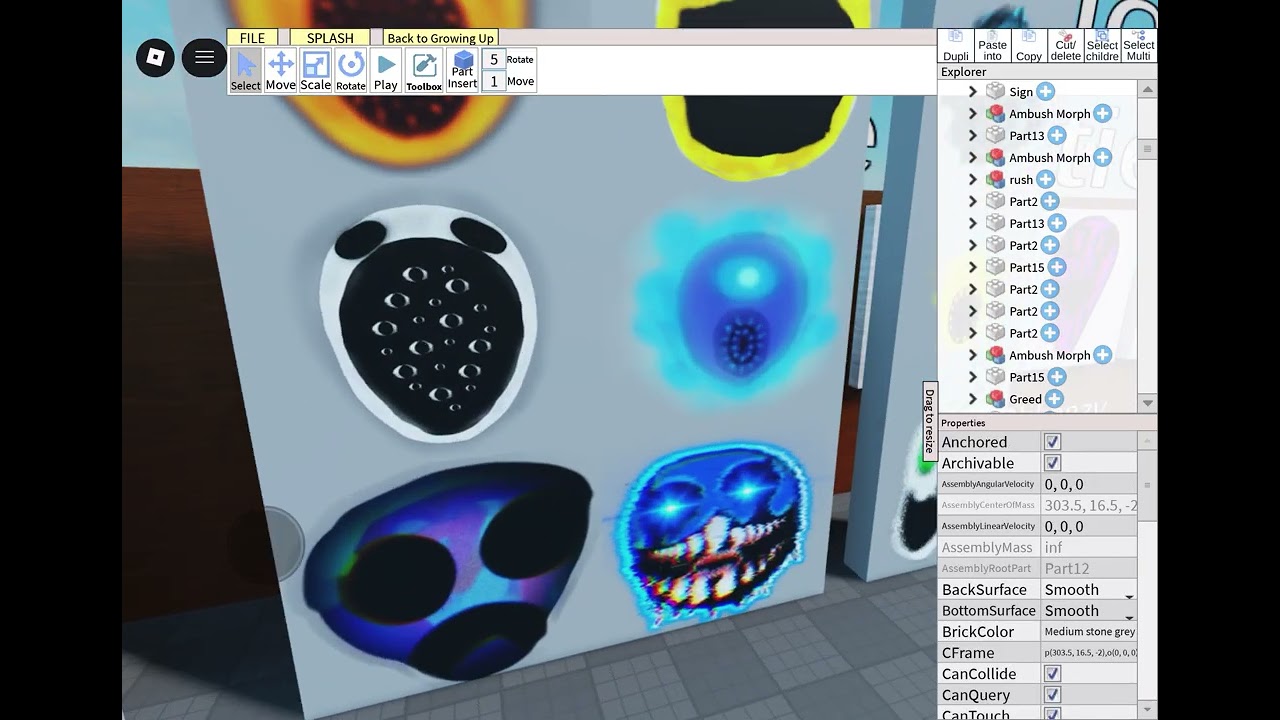Click the plus icon next to Sign
The height and width of the screenshot is (720, 1280).
point(1045,92)
